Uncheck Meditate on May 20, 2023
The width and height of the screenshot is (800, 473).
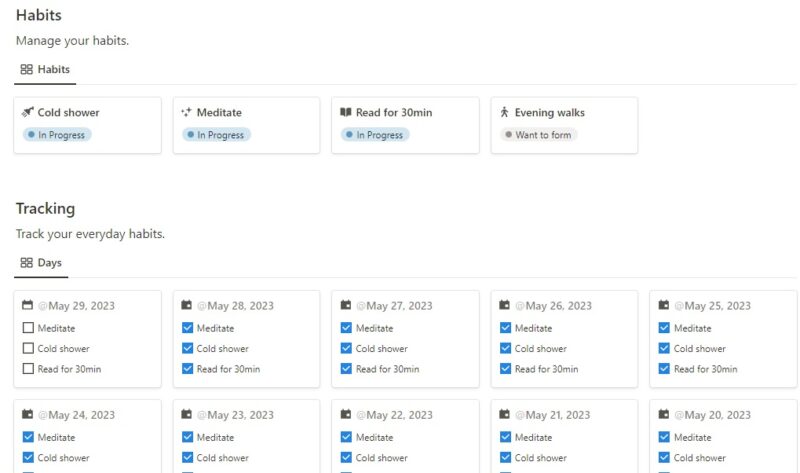pos(664,437)
